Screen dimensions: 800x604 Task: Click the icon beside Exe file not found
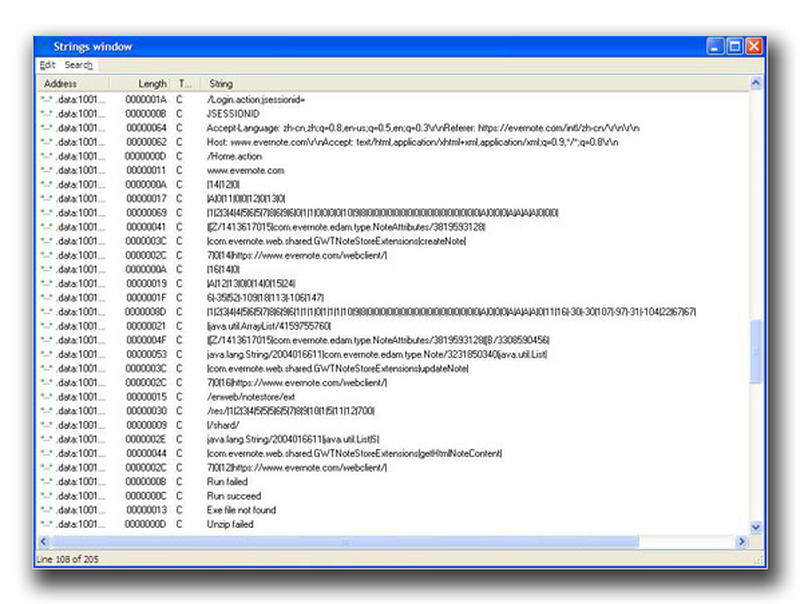(x=46, y=510)
